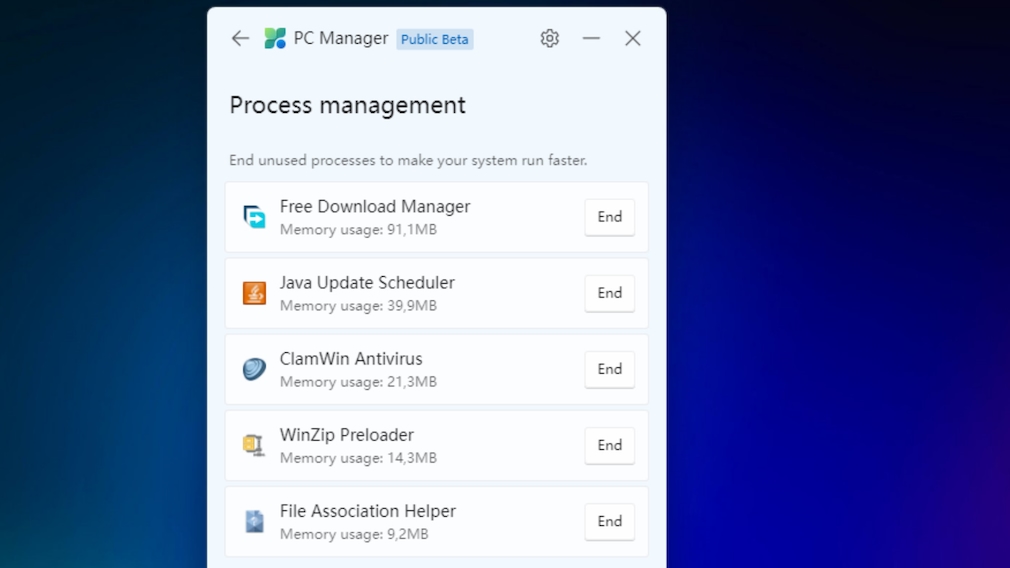Click the PC Manager title text
The width and height of the screenshot is (1010, 568).
pos(340,39)
